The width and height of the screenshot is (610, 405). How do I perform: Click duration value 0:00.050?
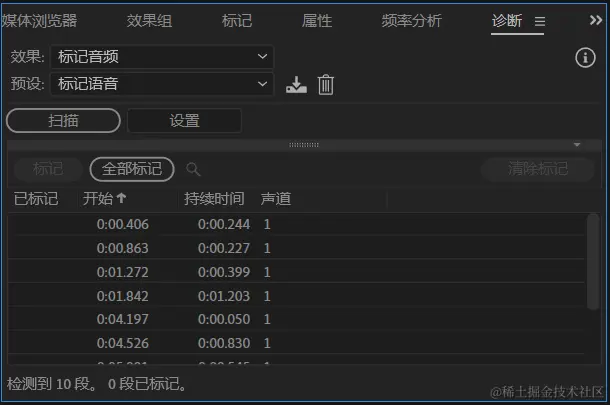point(224,319)
